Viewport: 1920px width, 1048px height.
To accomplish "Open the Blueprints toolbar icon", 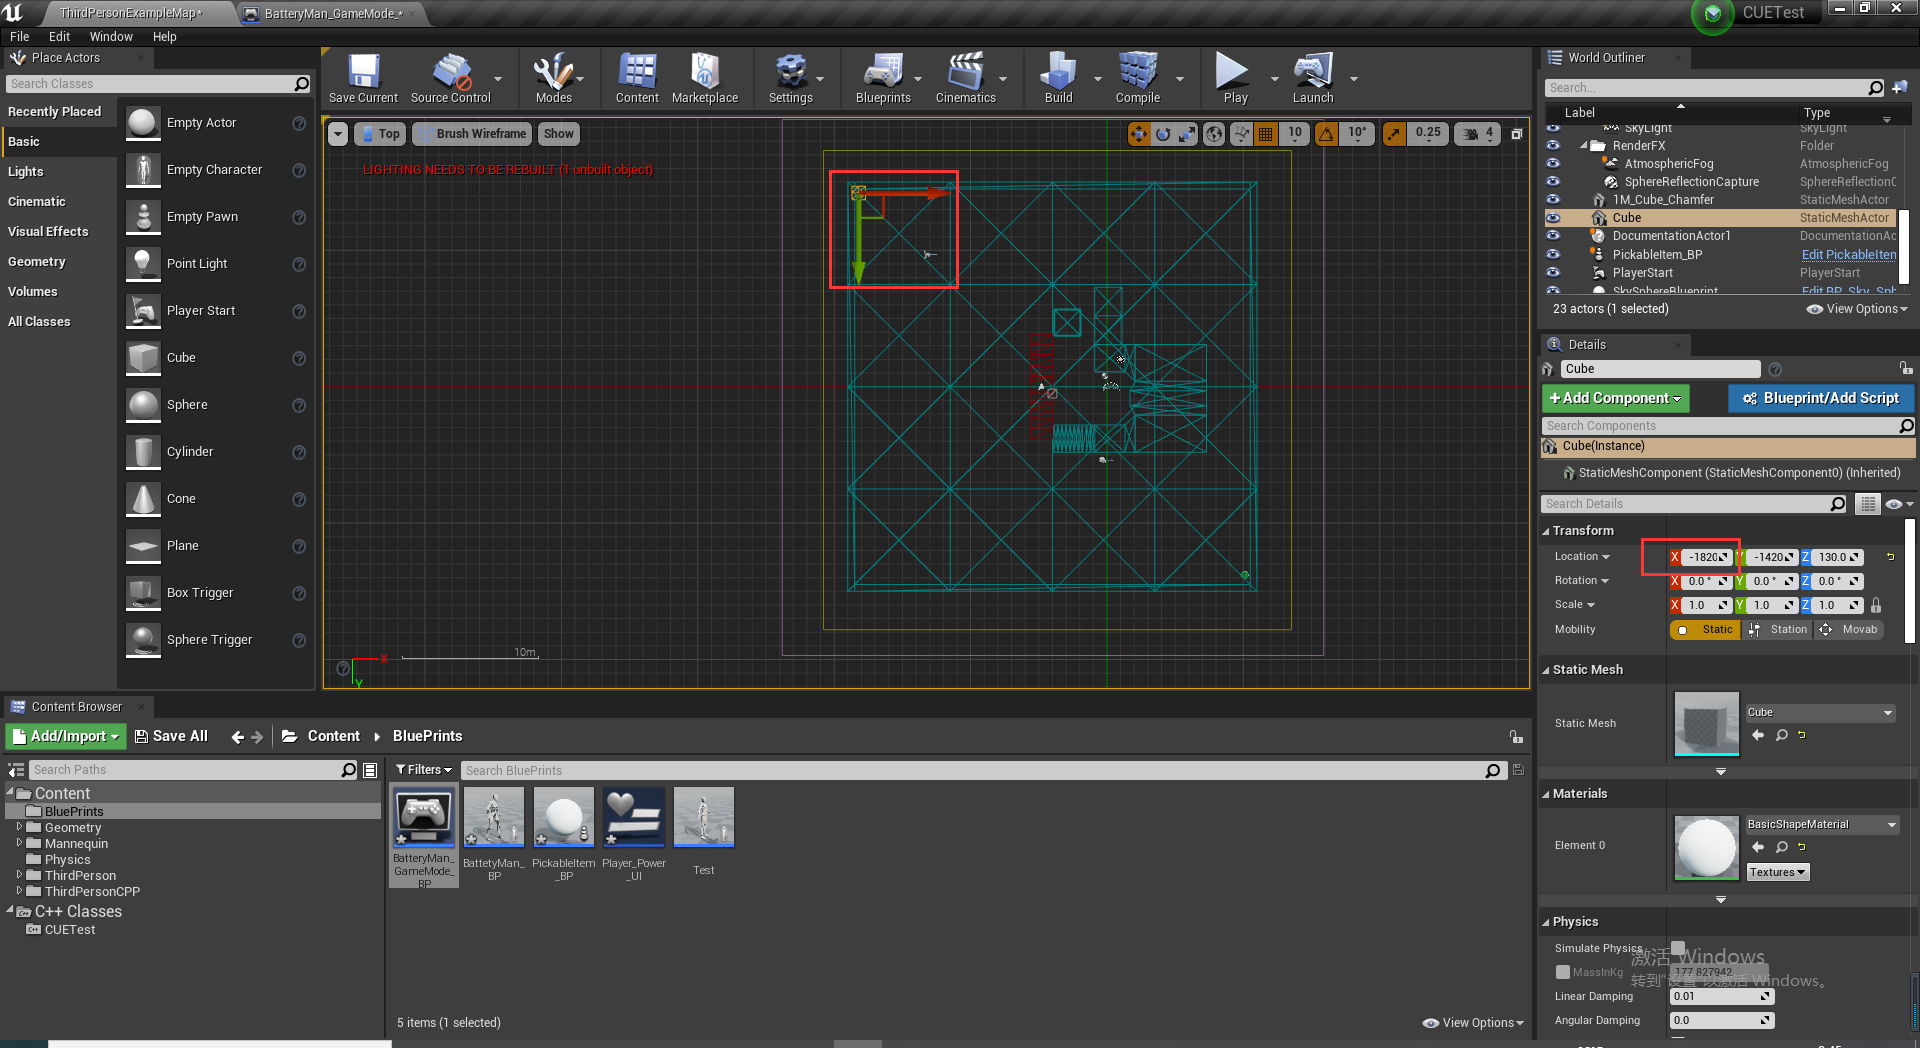I will pyautogui.click(x=883, y=78).
